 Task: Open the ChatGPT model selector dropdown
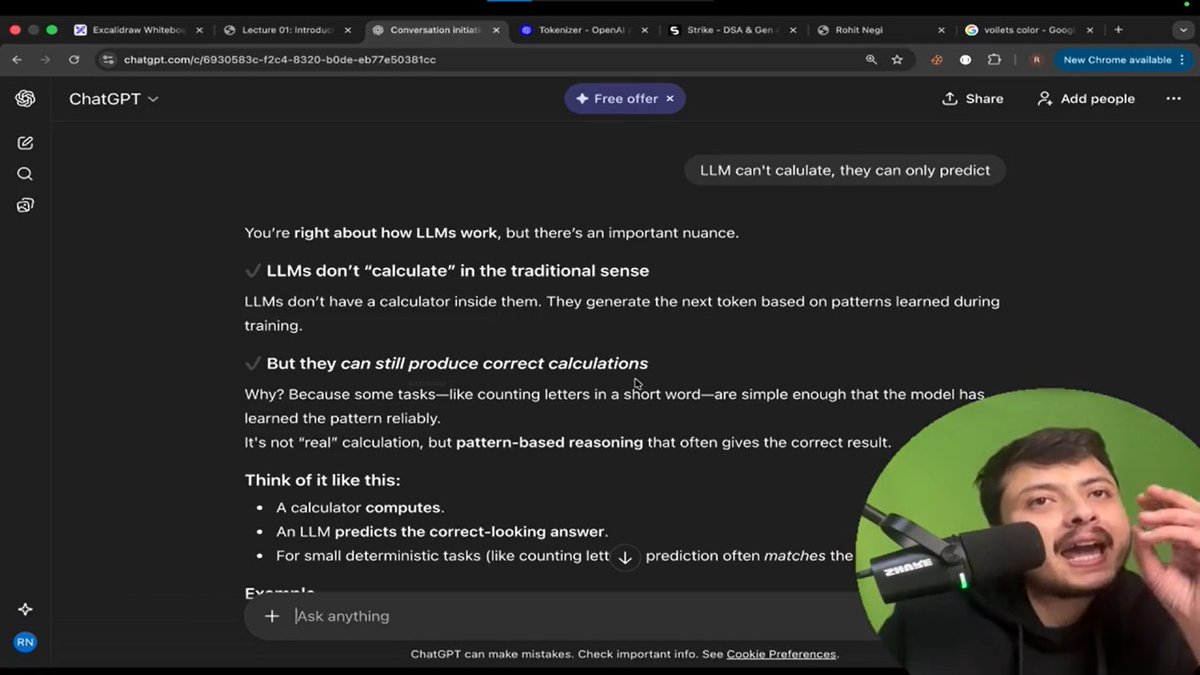click(x=113, y=99)
